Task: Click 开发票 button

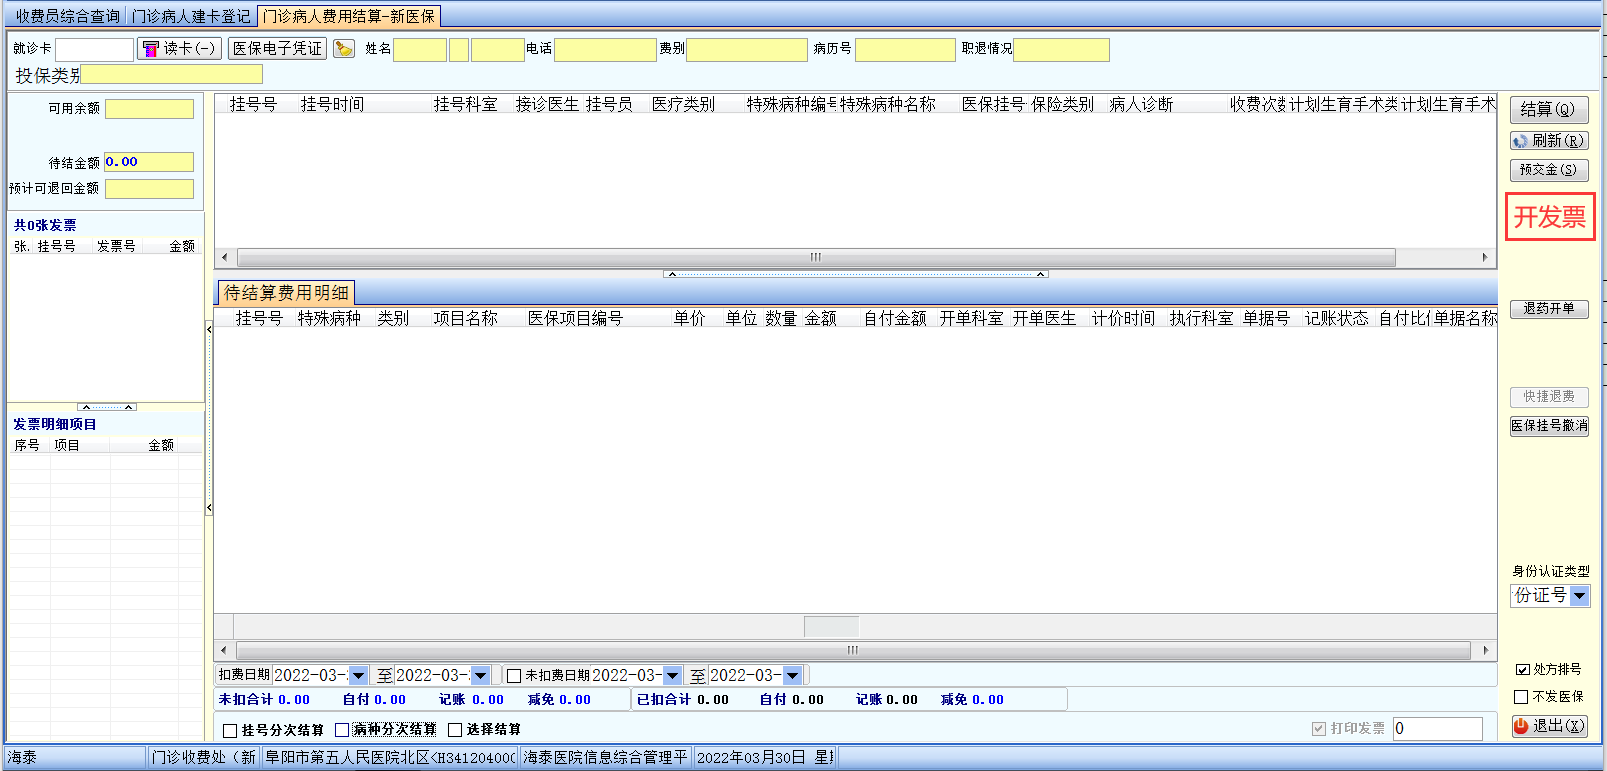Action: click(1550, 217)
